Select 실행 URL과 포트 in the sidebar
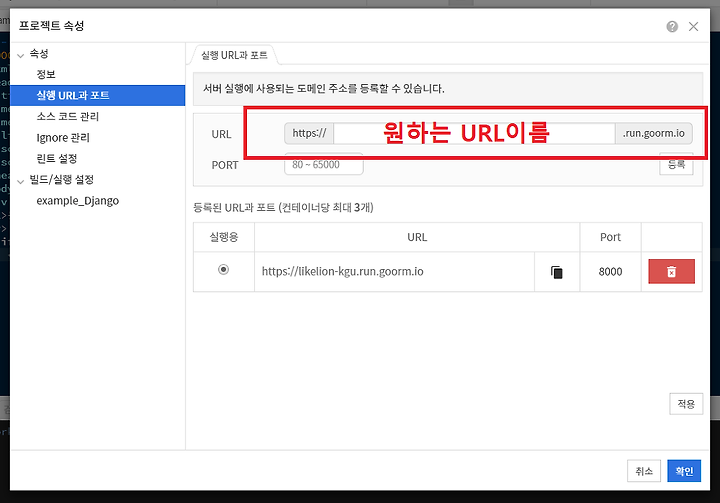Screen dimensions: 720x503 pos(97,95)
